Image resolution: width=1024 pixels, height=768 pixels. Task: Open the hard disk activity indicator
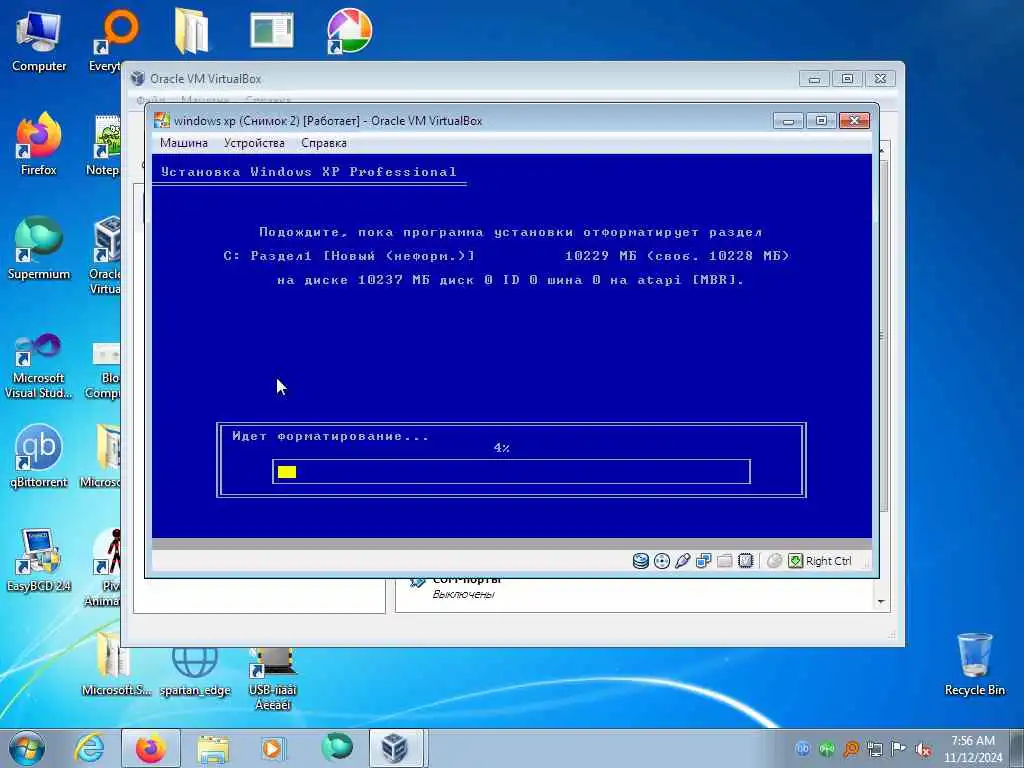coord(641,561)
